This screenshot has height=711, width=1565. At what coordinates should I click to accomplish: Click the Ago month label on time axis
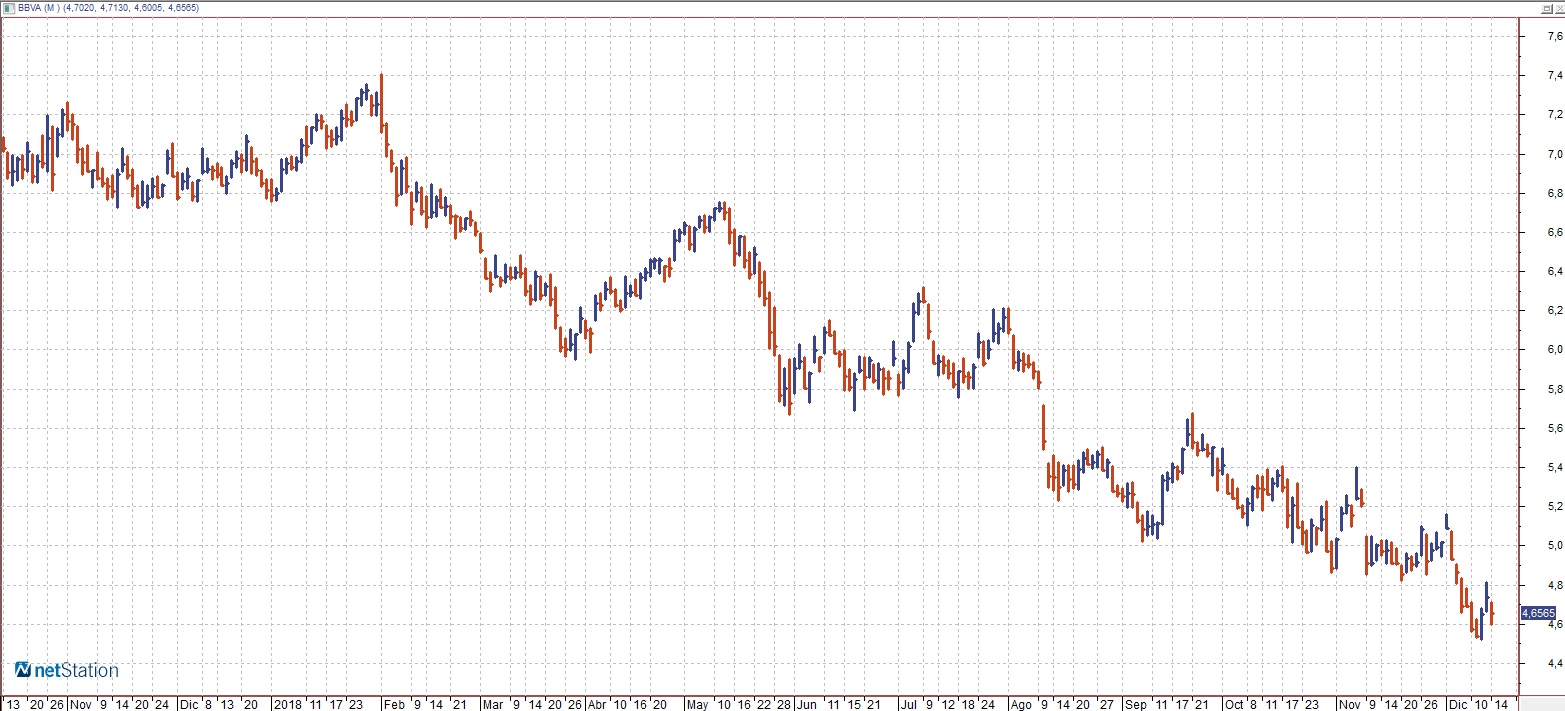pos(1021,704)
